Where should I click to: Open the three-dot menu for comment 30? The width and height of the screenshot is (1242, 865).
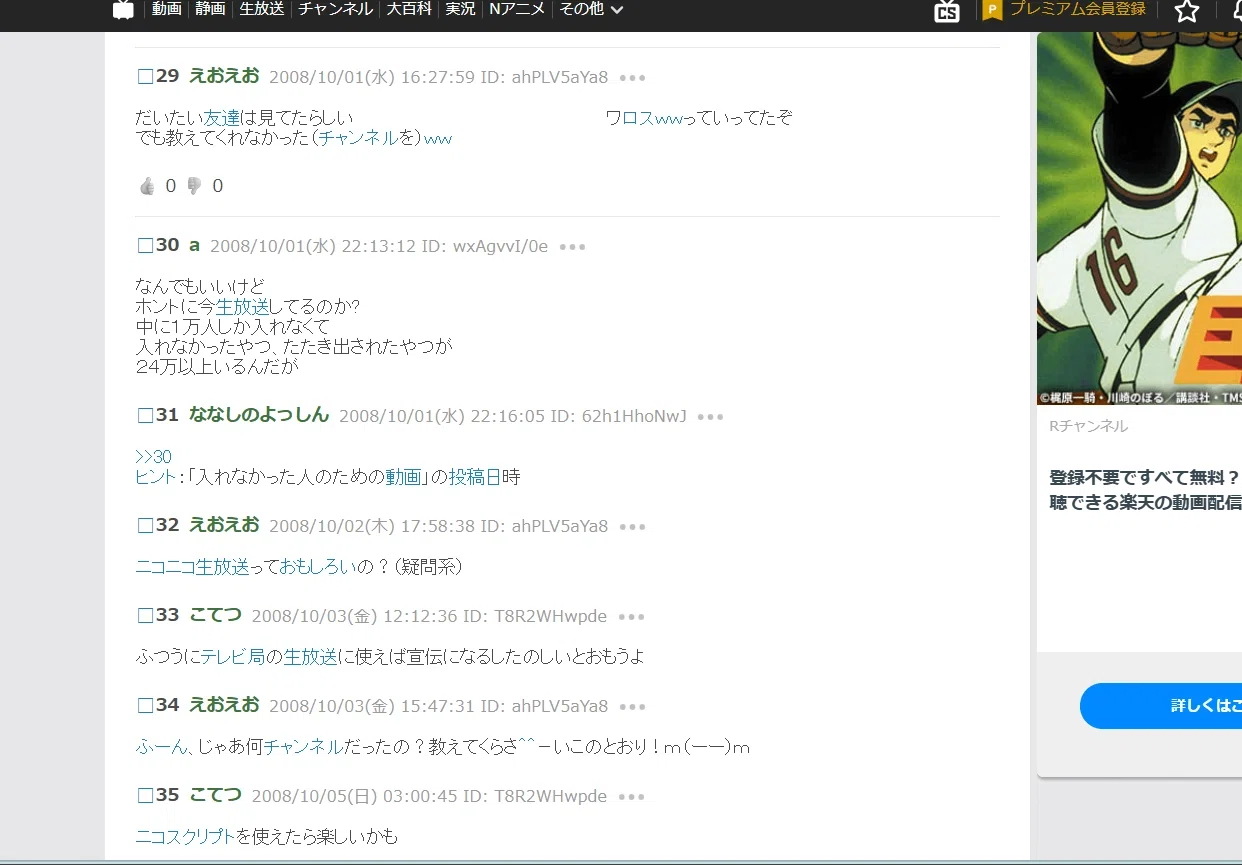pos(573,247)
